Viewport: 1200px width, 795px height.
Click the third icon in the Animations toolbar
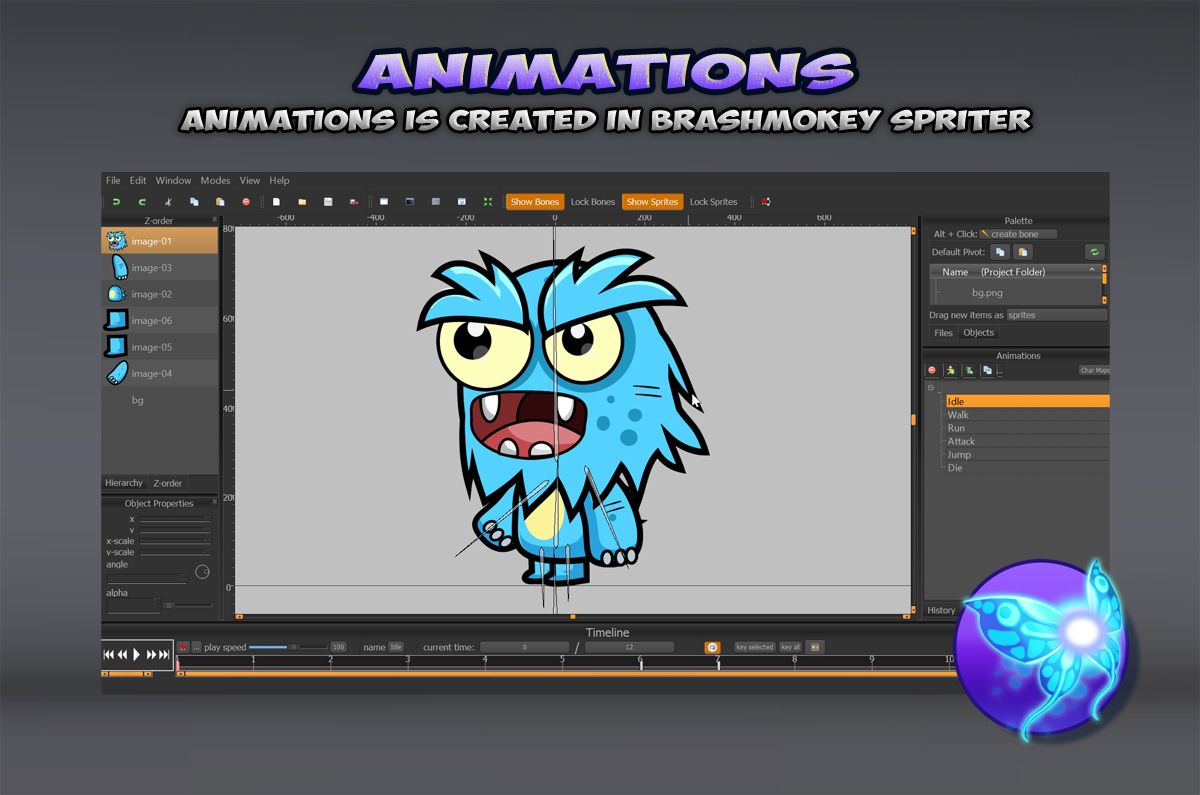969,370
